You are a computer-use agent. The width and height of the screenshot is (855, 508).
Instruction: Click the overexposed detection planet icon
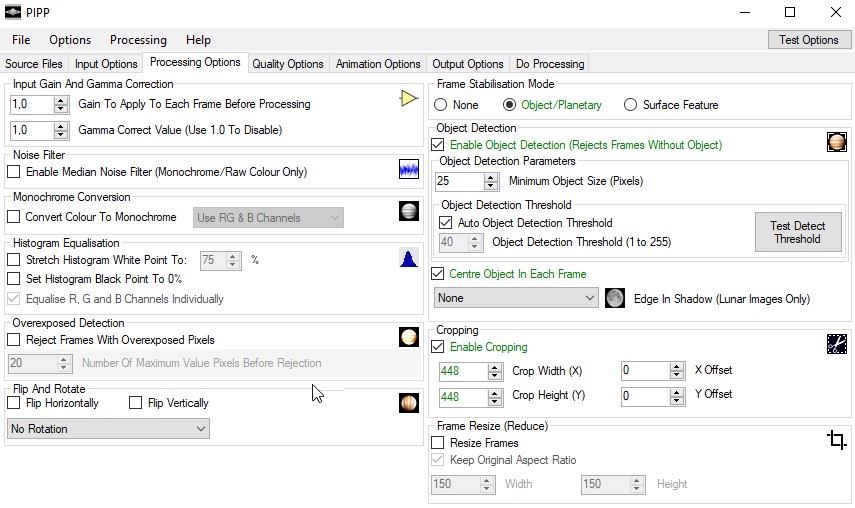click(409, 337)
